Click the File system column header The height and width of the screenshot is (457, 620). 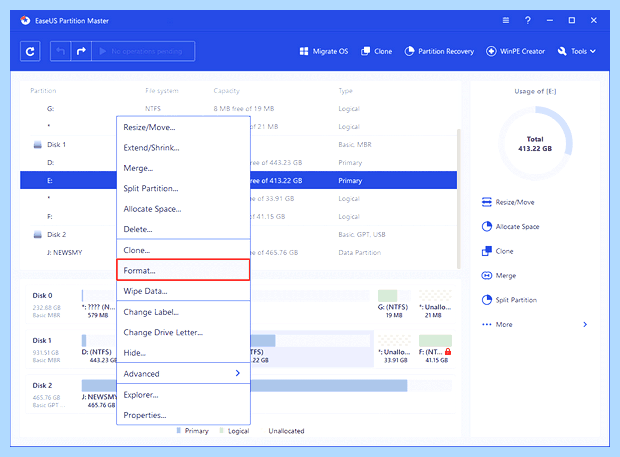pyautogui.click(x=162, y=91)
